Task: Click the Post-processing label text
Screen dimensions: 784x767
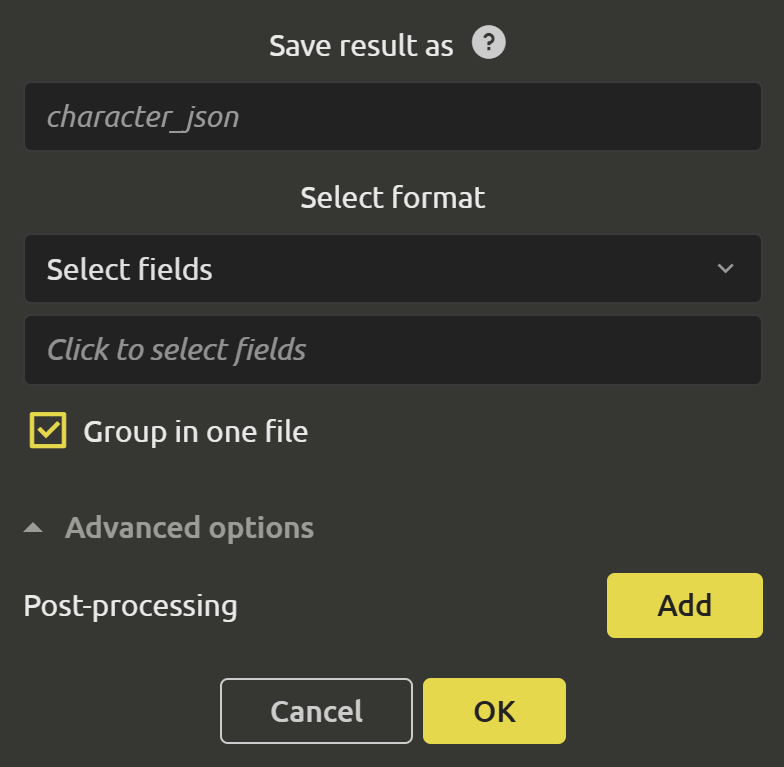Action: tap(130, 606)
